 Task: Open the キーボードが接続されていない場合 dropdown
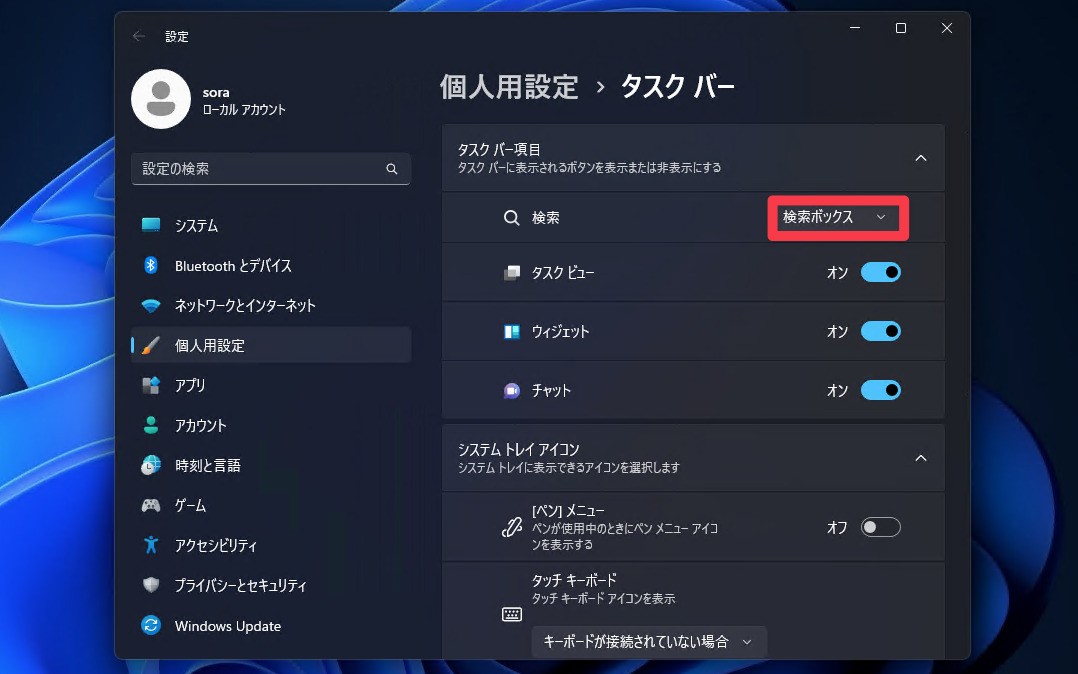click(x=648, y=642)
